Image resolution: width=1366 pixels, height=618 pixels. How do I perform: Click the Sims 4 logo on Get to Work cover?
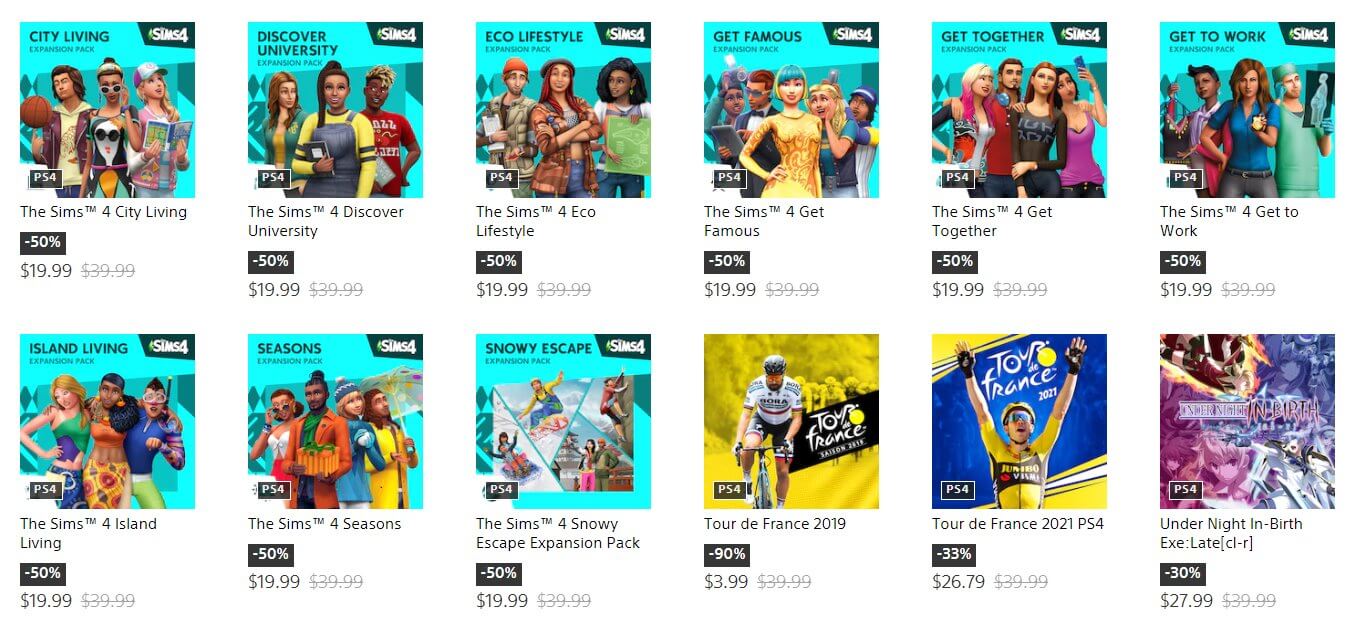(1309, 34)
